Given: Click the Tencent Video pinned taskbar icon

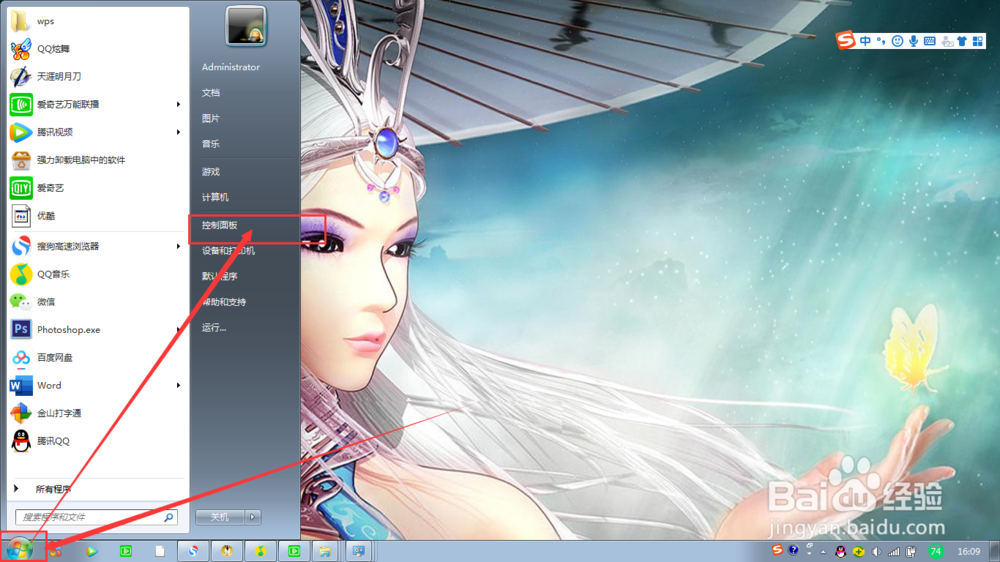Looking at the screenshot, I should click(92, 551).
